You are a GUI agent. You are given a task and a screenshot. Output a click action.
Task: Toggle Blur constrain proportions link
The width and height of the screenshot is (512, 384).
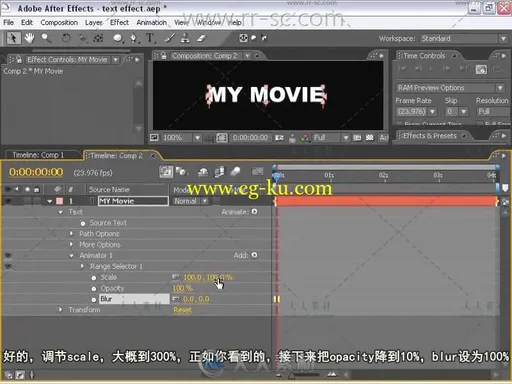tap(176, 299)
